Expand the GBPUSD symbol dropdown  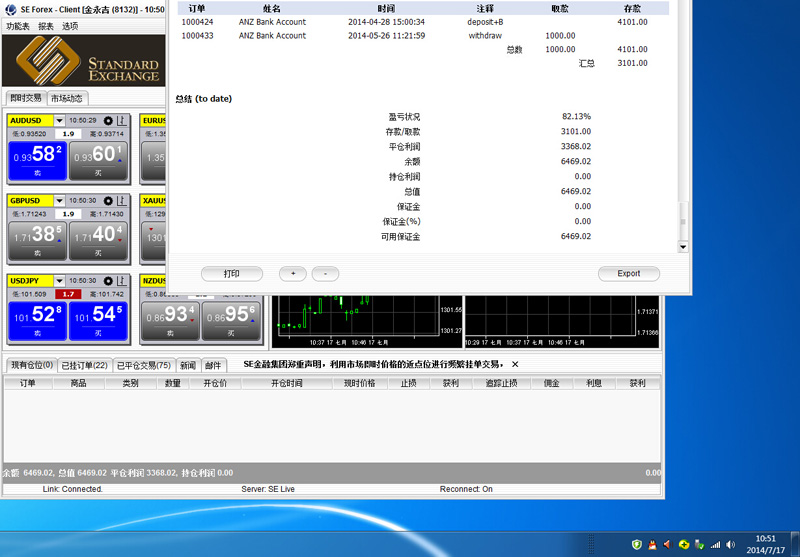59,201
